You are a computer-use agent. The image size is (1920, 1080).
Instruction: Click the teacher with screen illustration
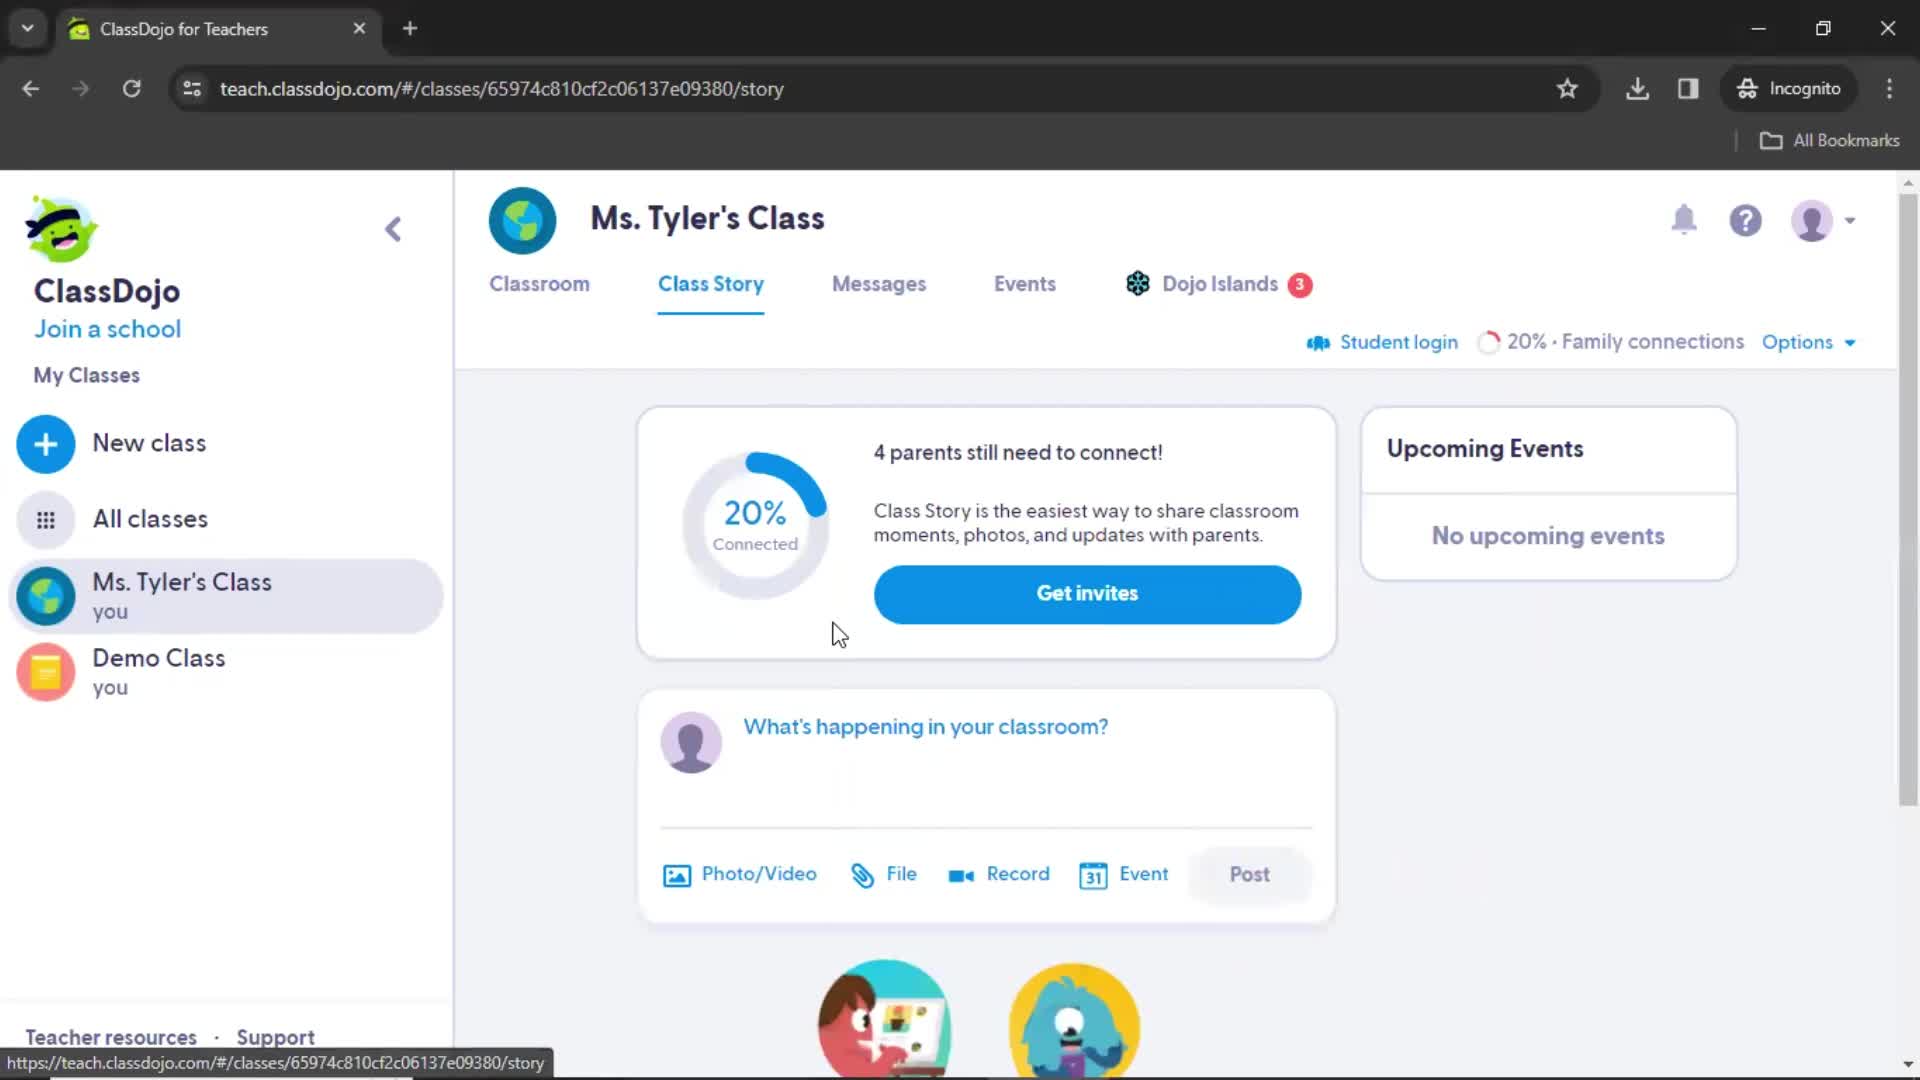885,1018
